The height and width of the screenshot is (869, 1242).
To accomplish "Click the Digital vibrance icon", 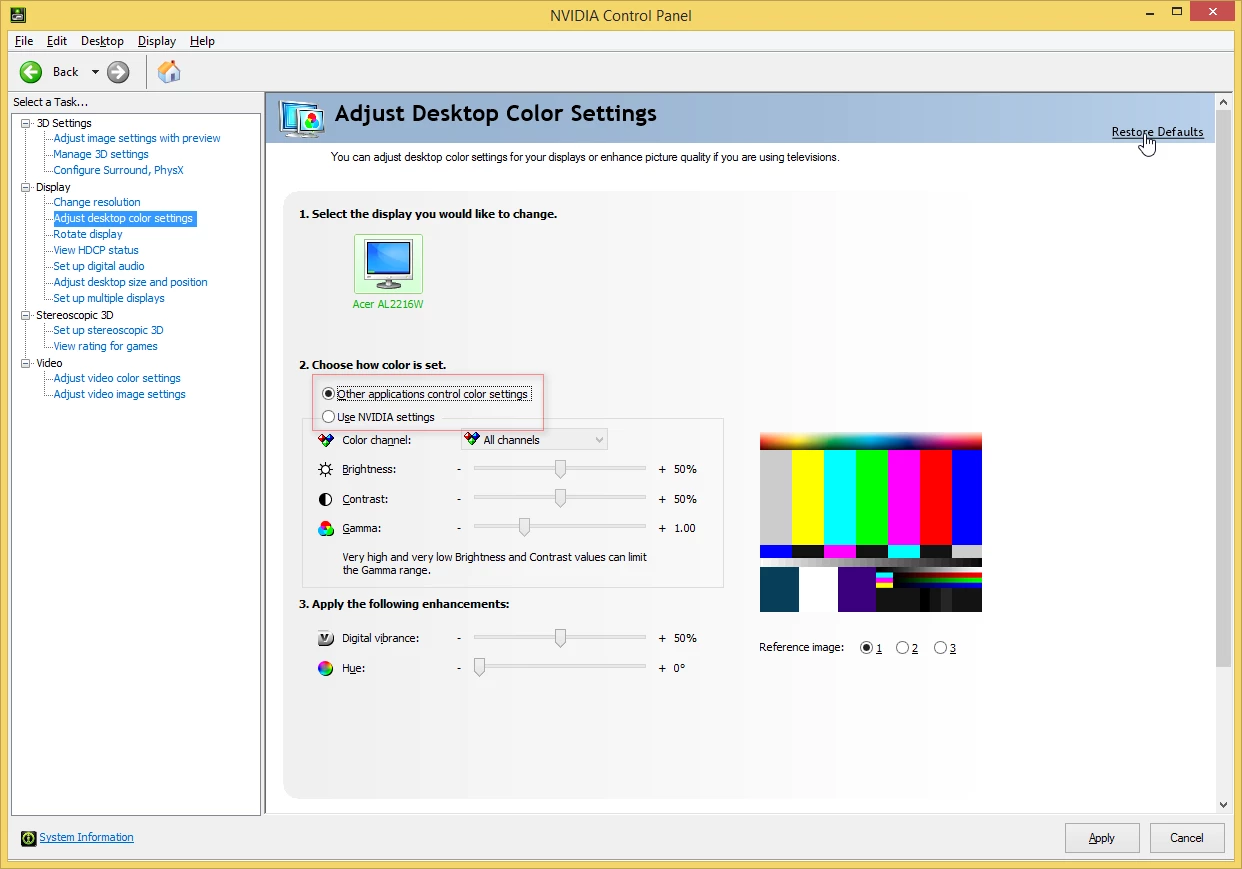I will tap(326, 638).
